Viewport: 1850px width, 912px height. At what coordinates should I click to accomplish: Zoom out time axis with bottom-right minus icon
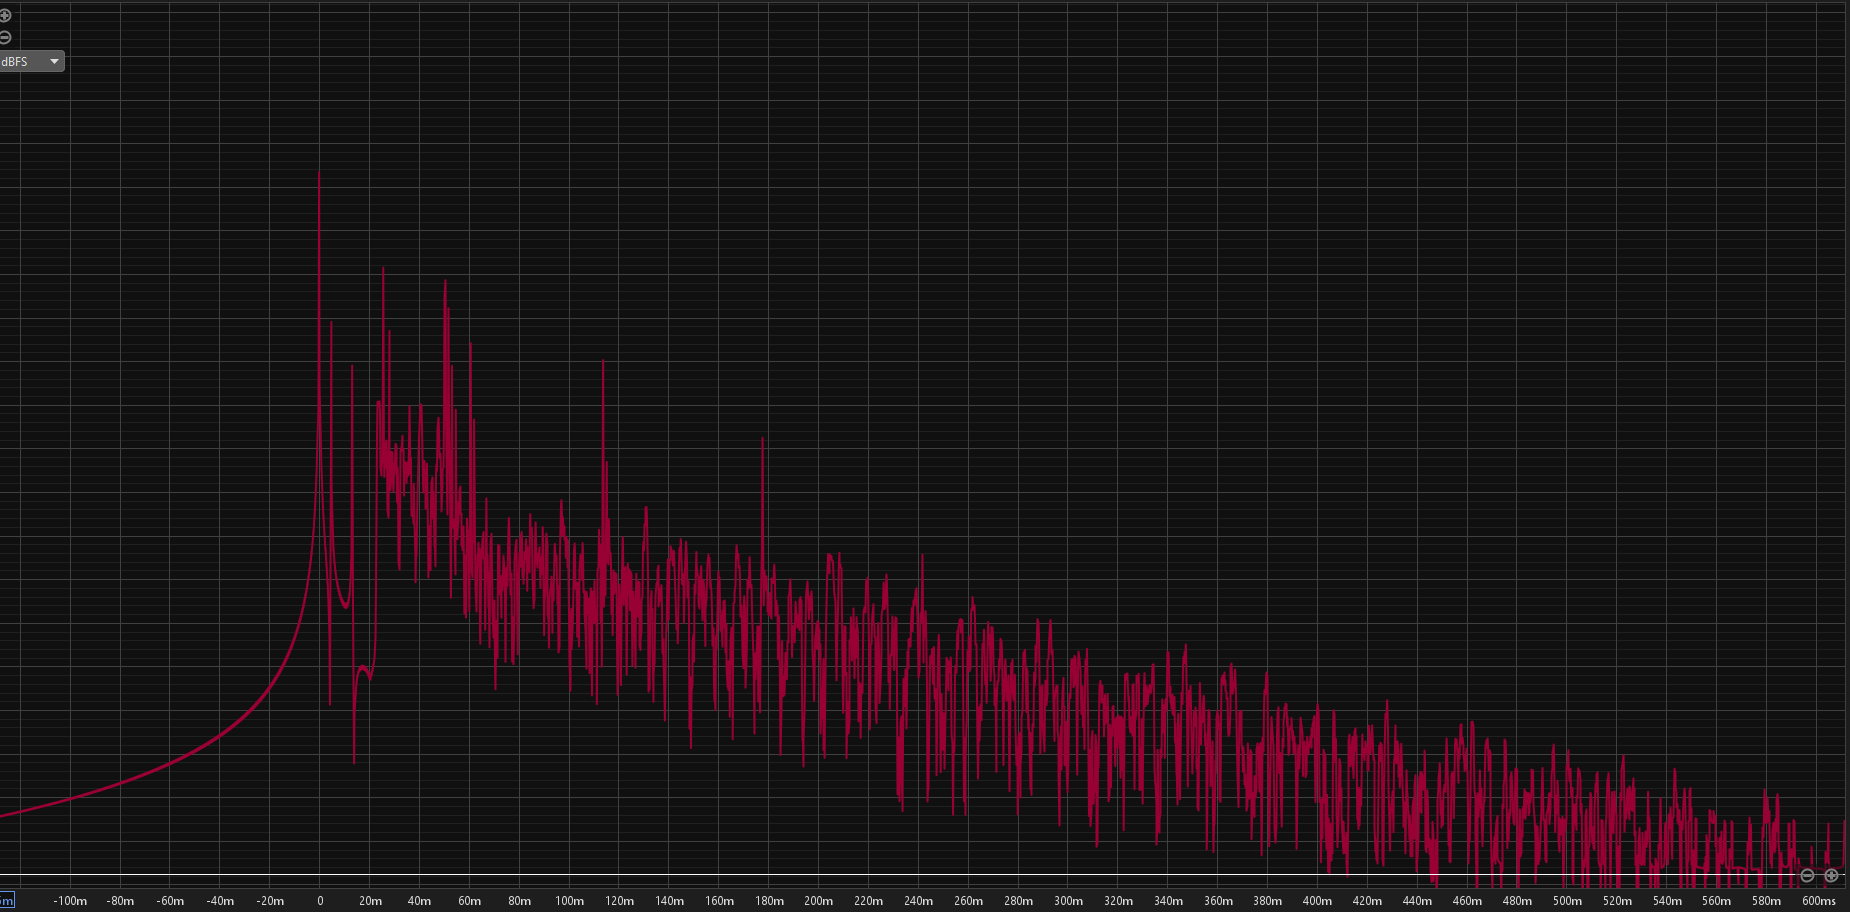pos(1807,875)
